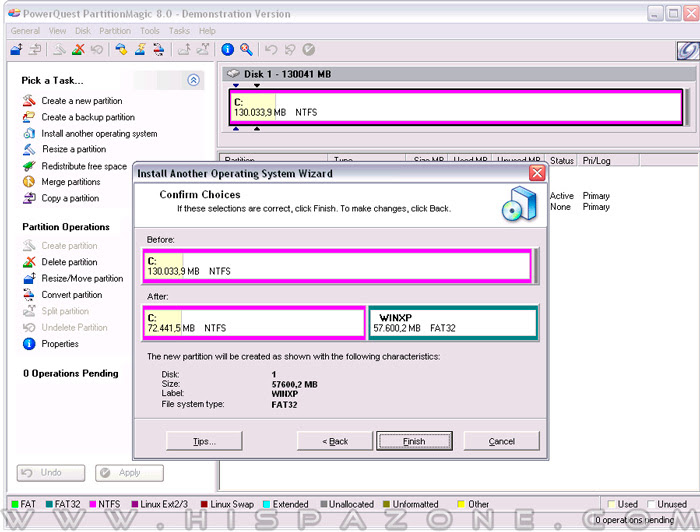Screen dimensions: 700x532
Task: Click the Disk 1 drive icon in header
Action: tap(233, 74)
